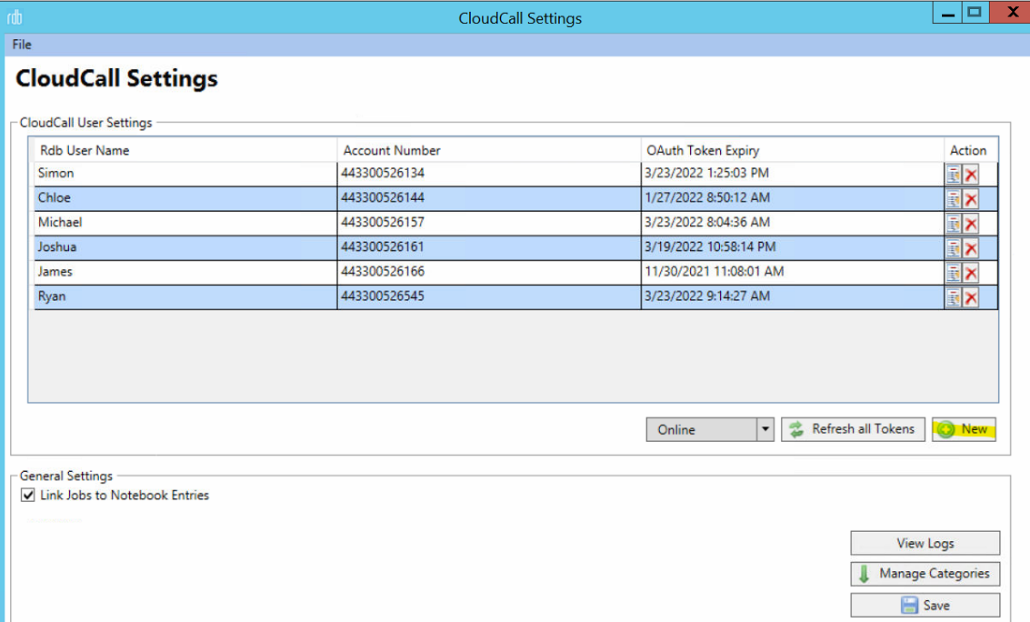Maximize the CloudCall Settings window

[x=975, y=13]
